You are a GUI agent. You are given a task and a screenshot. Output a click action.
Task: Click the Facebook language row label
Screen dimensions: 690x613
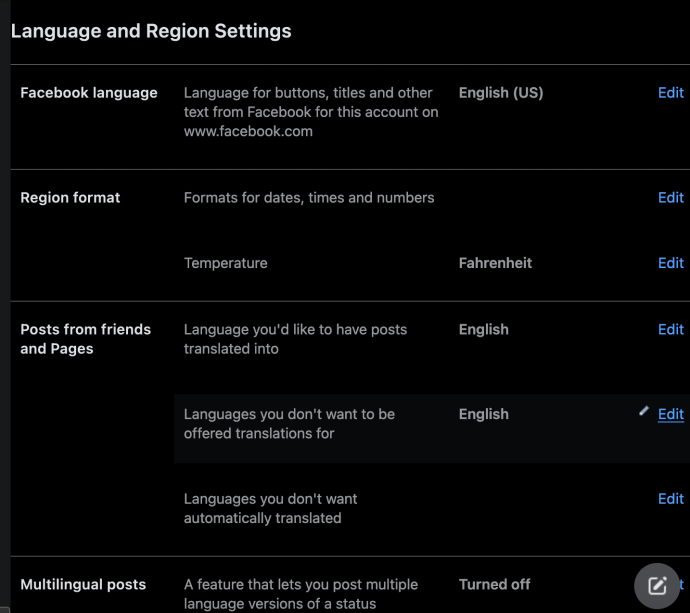(89, 93)
